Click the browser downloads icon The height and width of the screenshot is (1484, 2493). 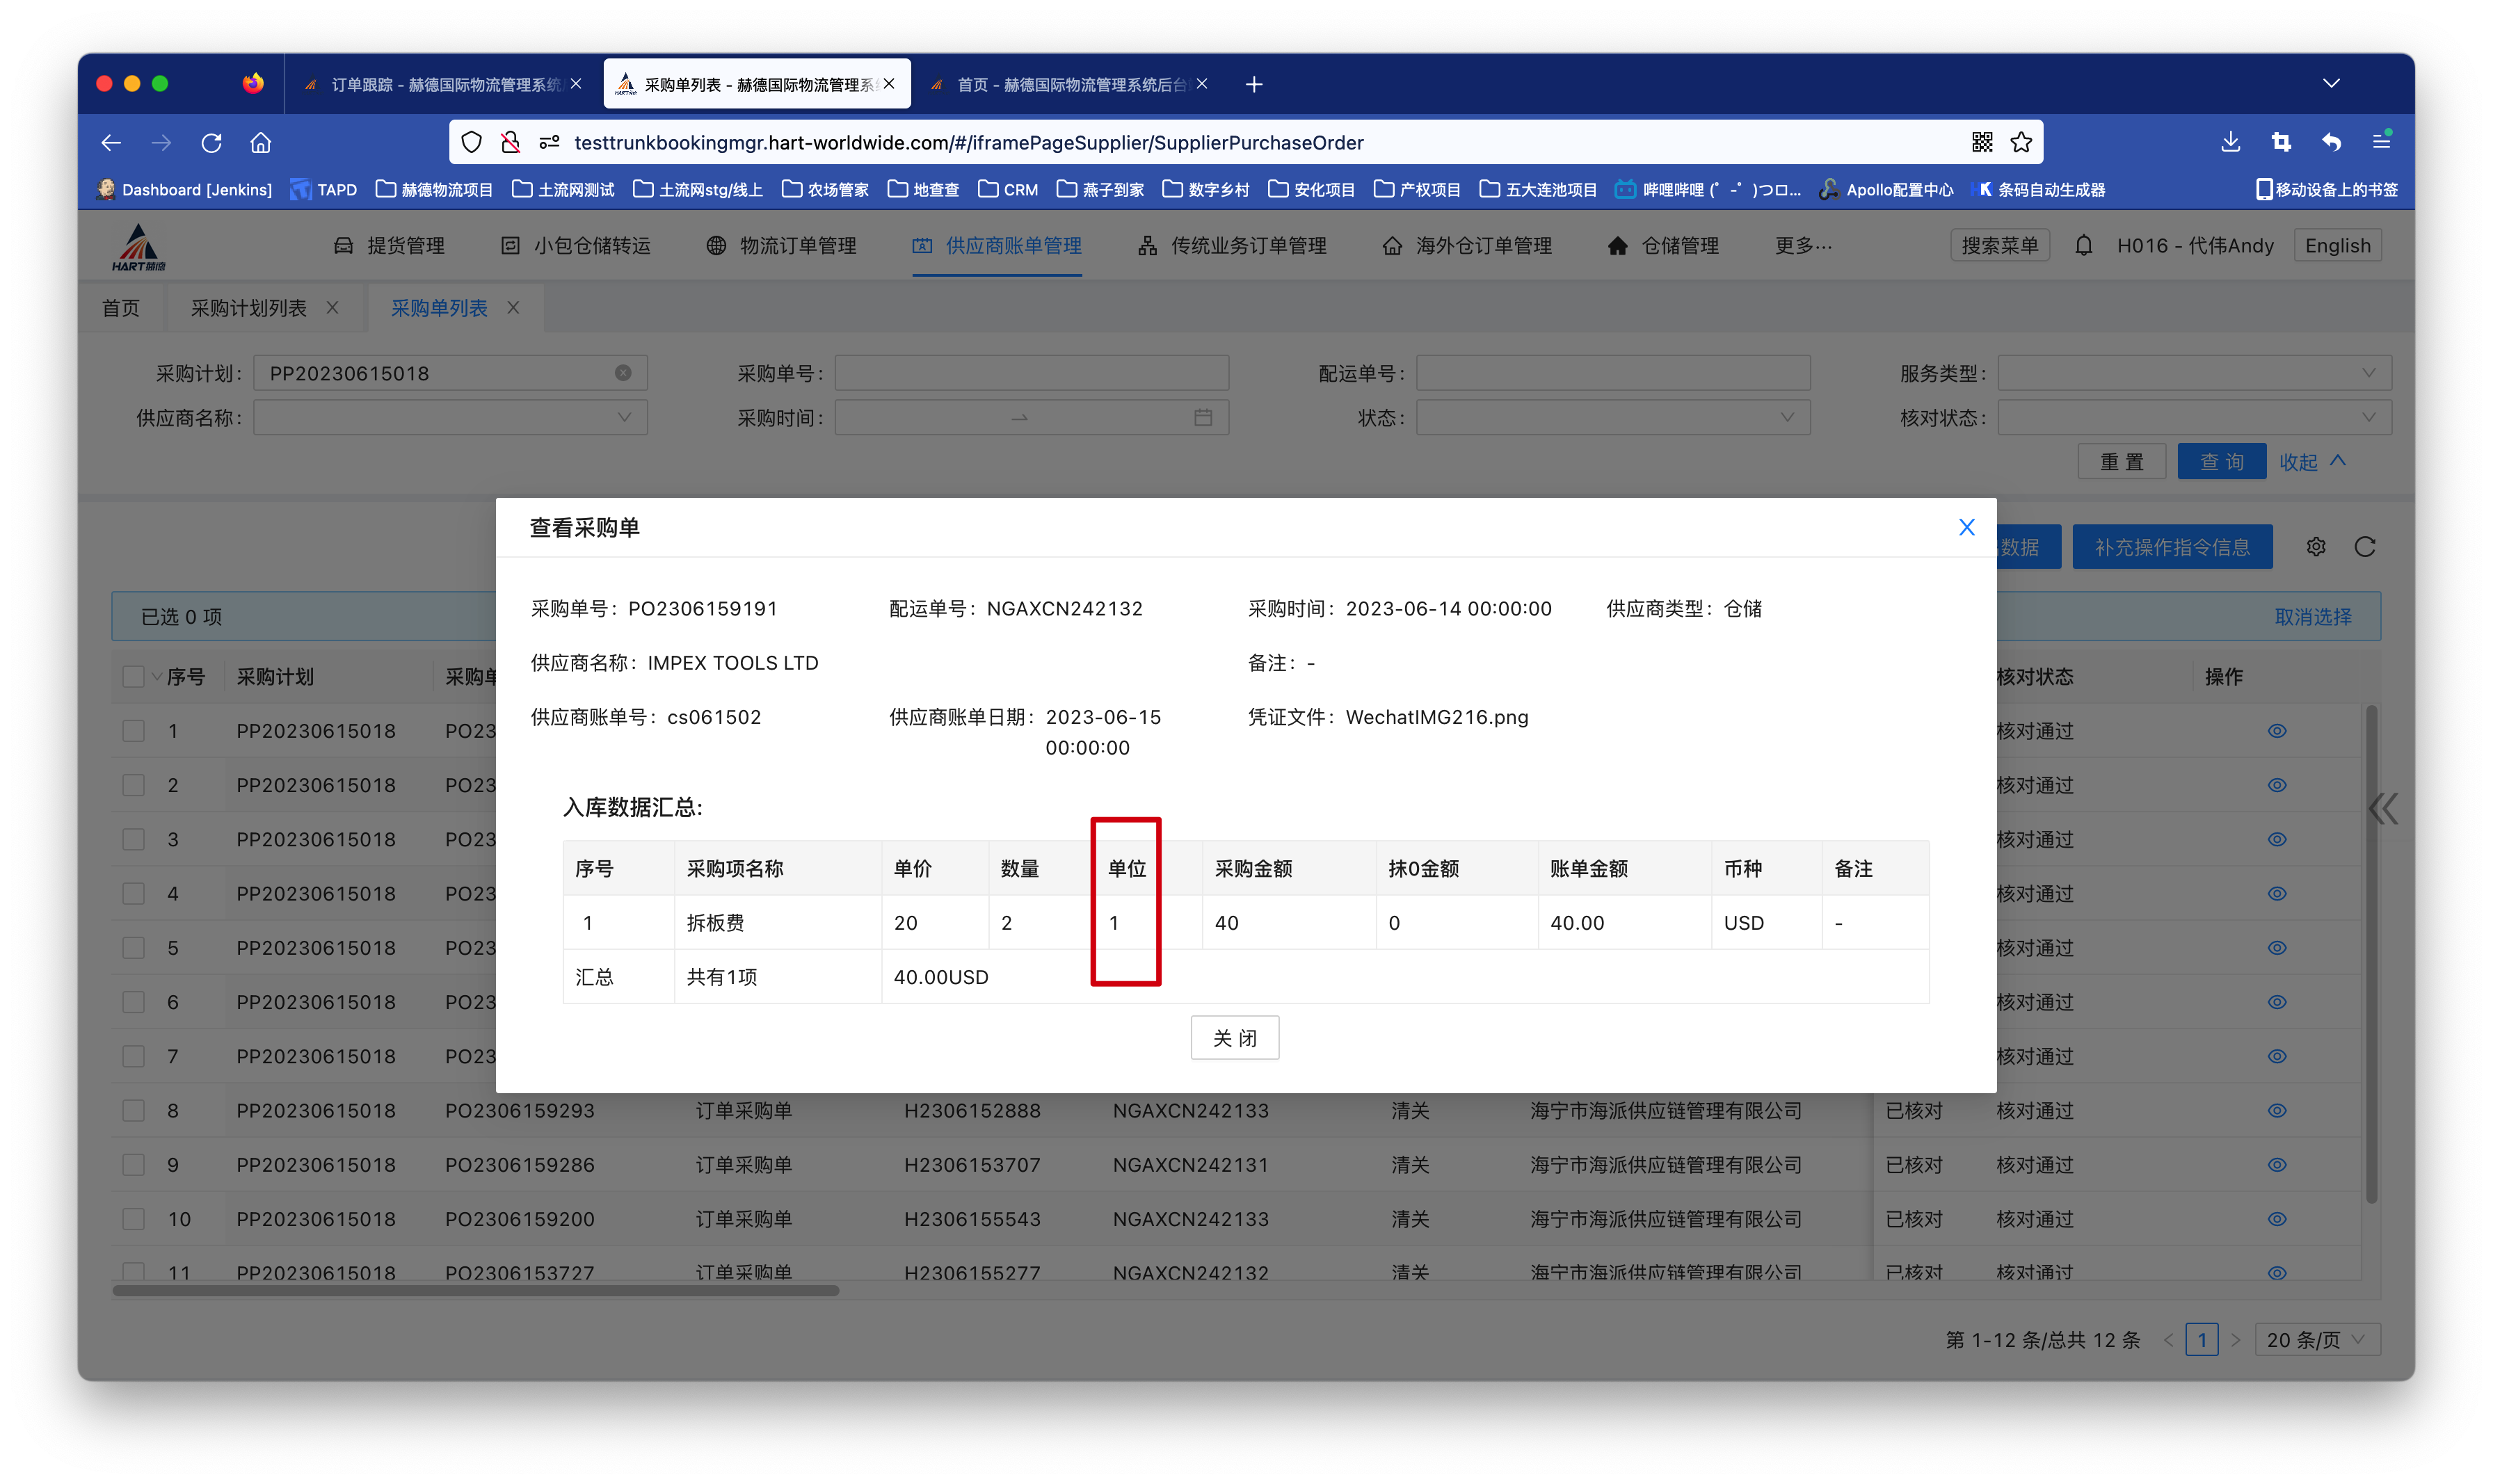click(2230, 143)
